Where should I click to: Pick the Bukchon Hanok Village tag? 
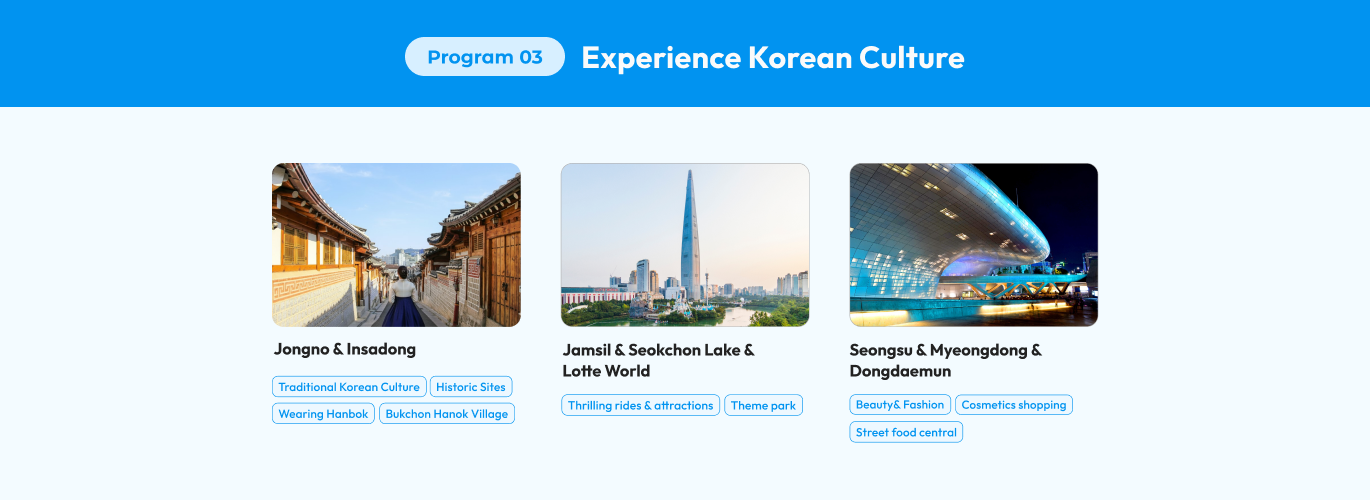pos(447,414)
